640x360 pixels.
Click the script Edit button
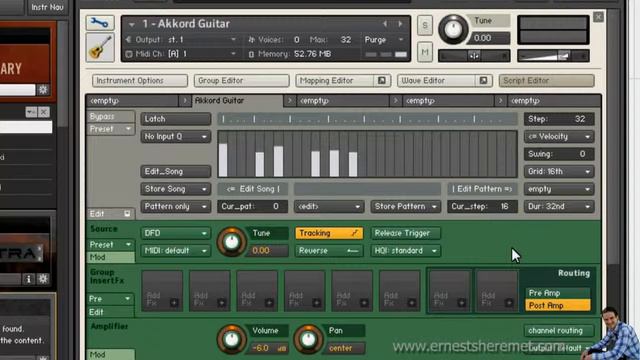[110, 214]
